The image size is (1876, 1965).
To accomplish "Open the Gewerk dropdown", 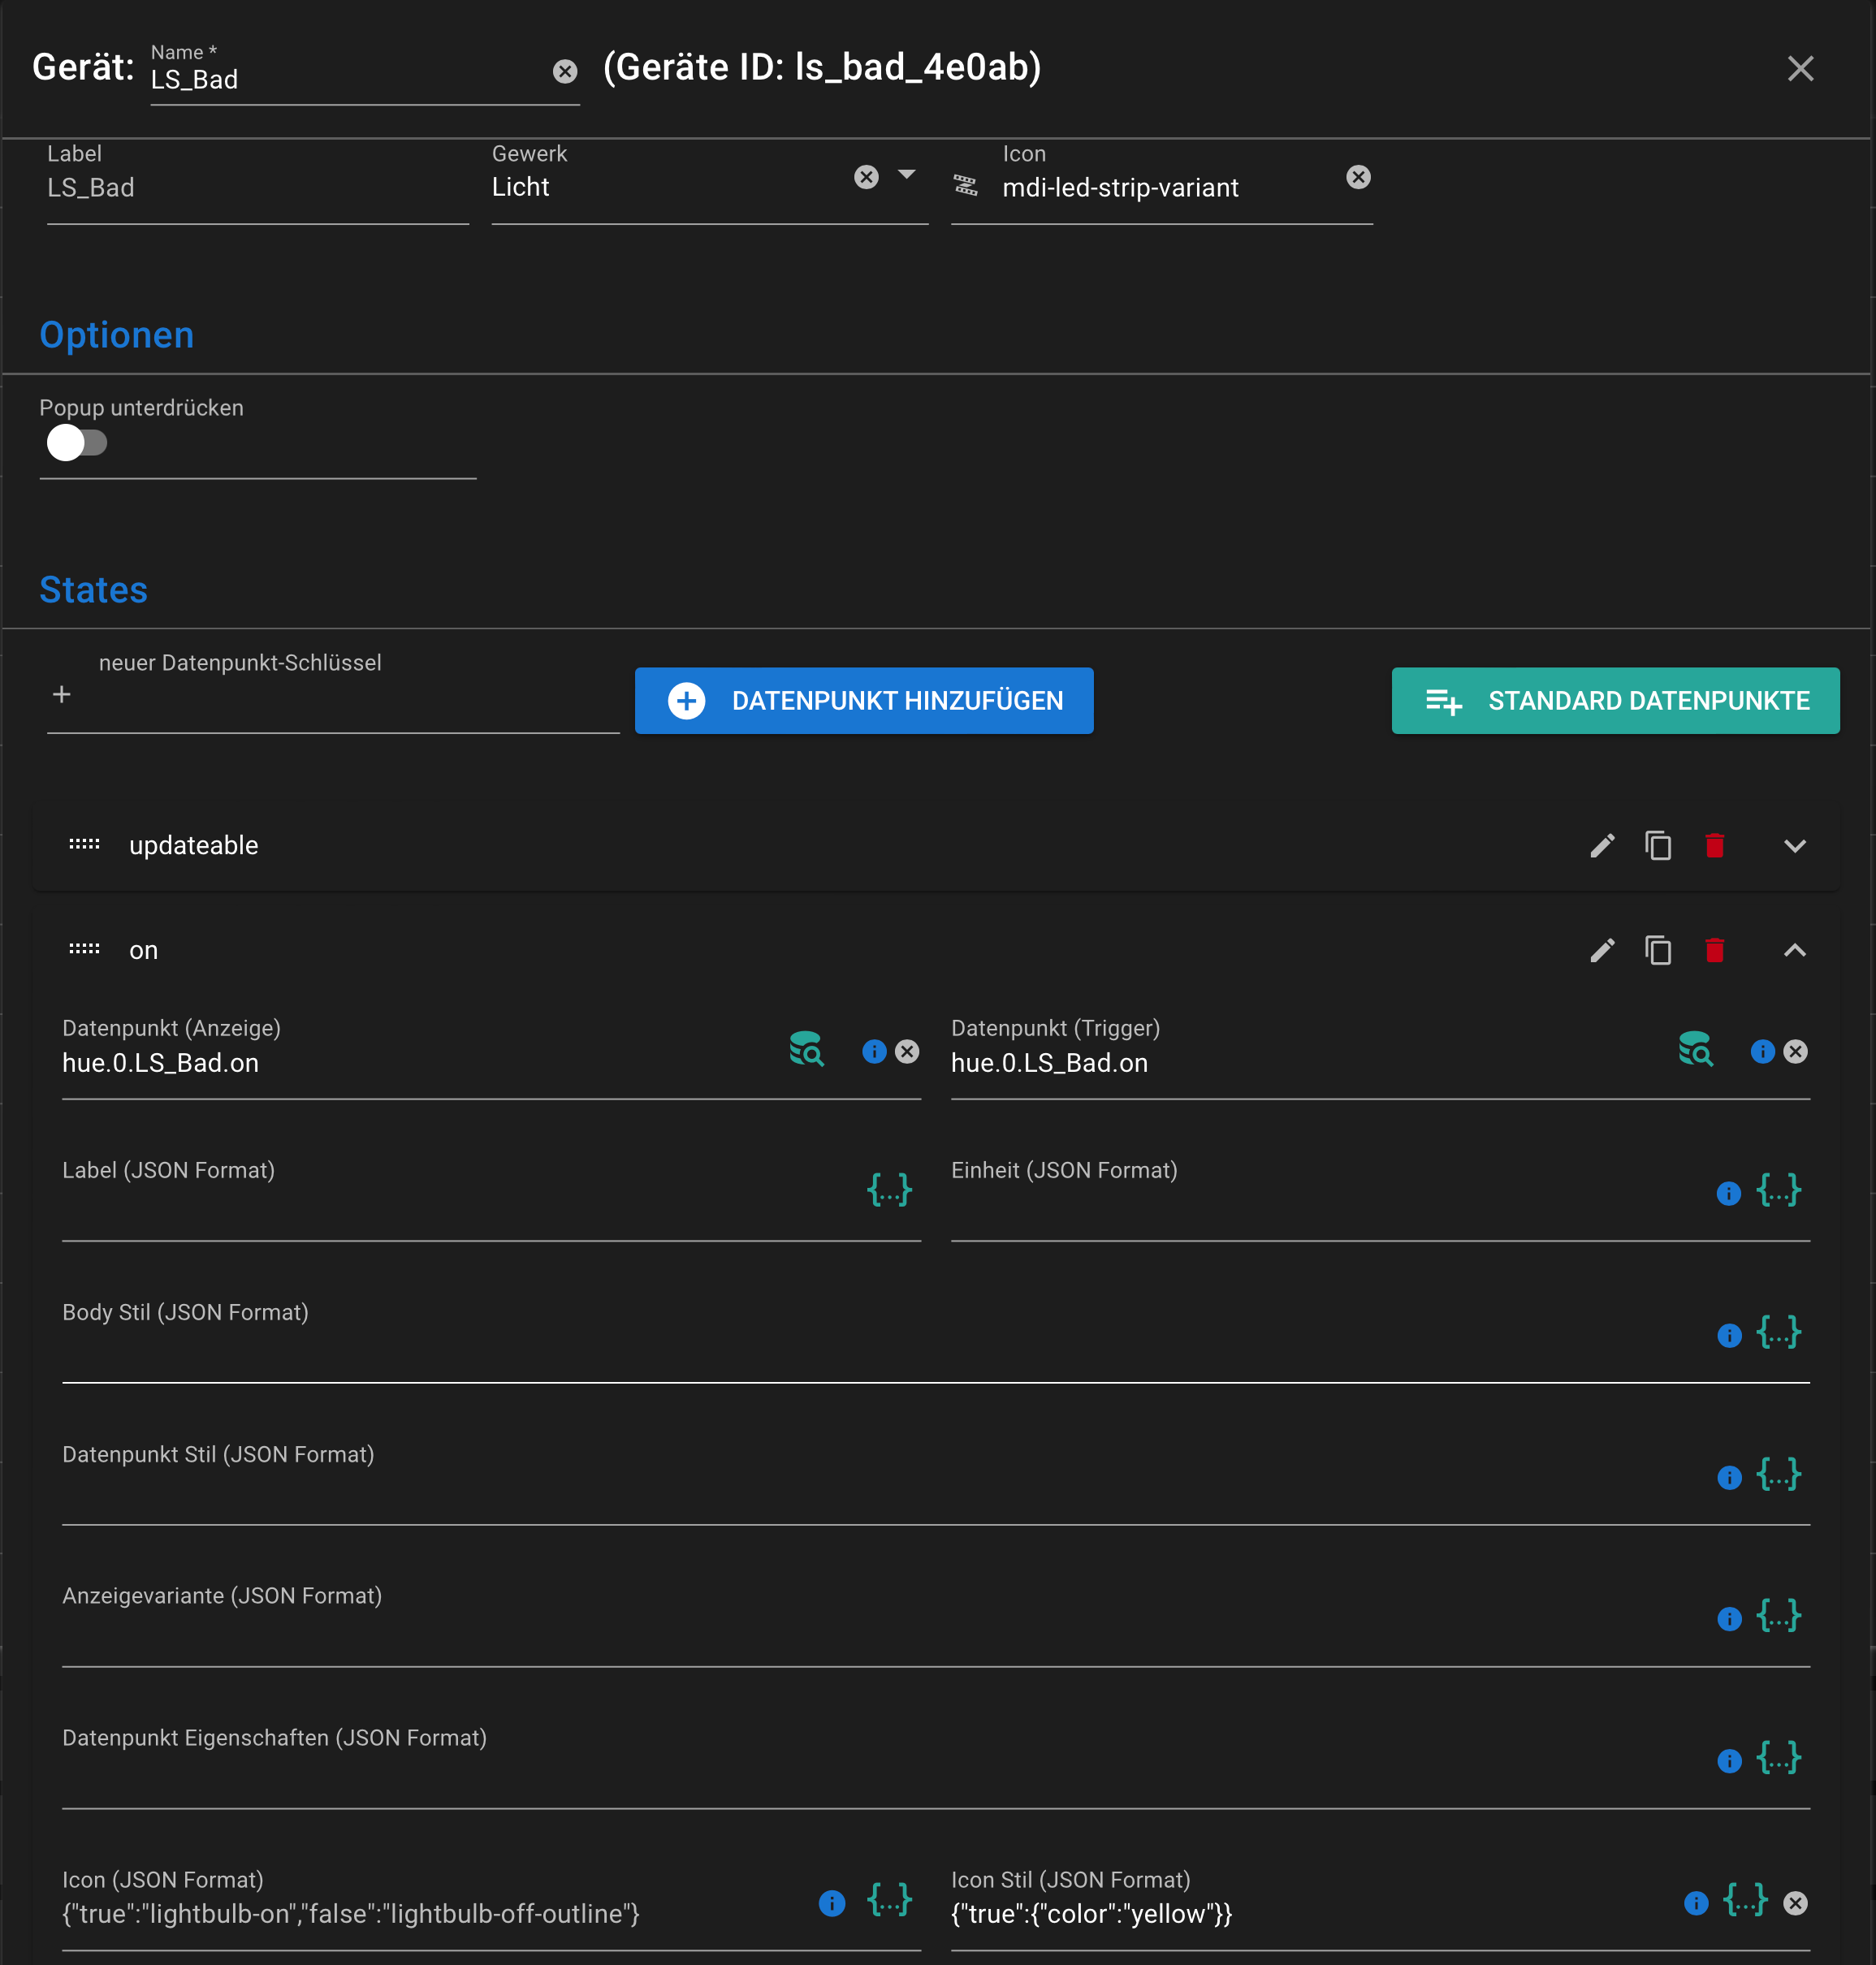I will click(x=906, y=175).
